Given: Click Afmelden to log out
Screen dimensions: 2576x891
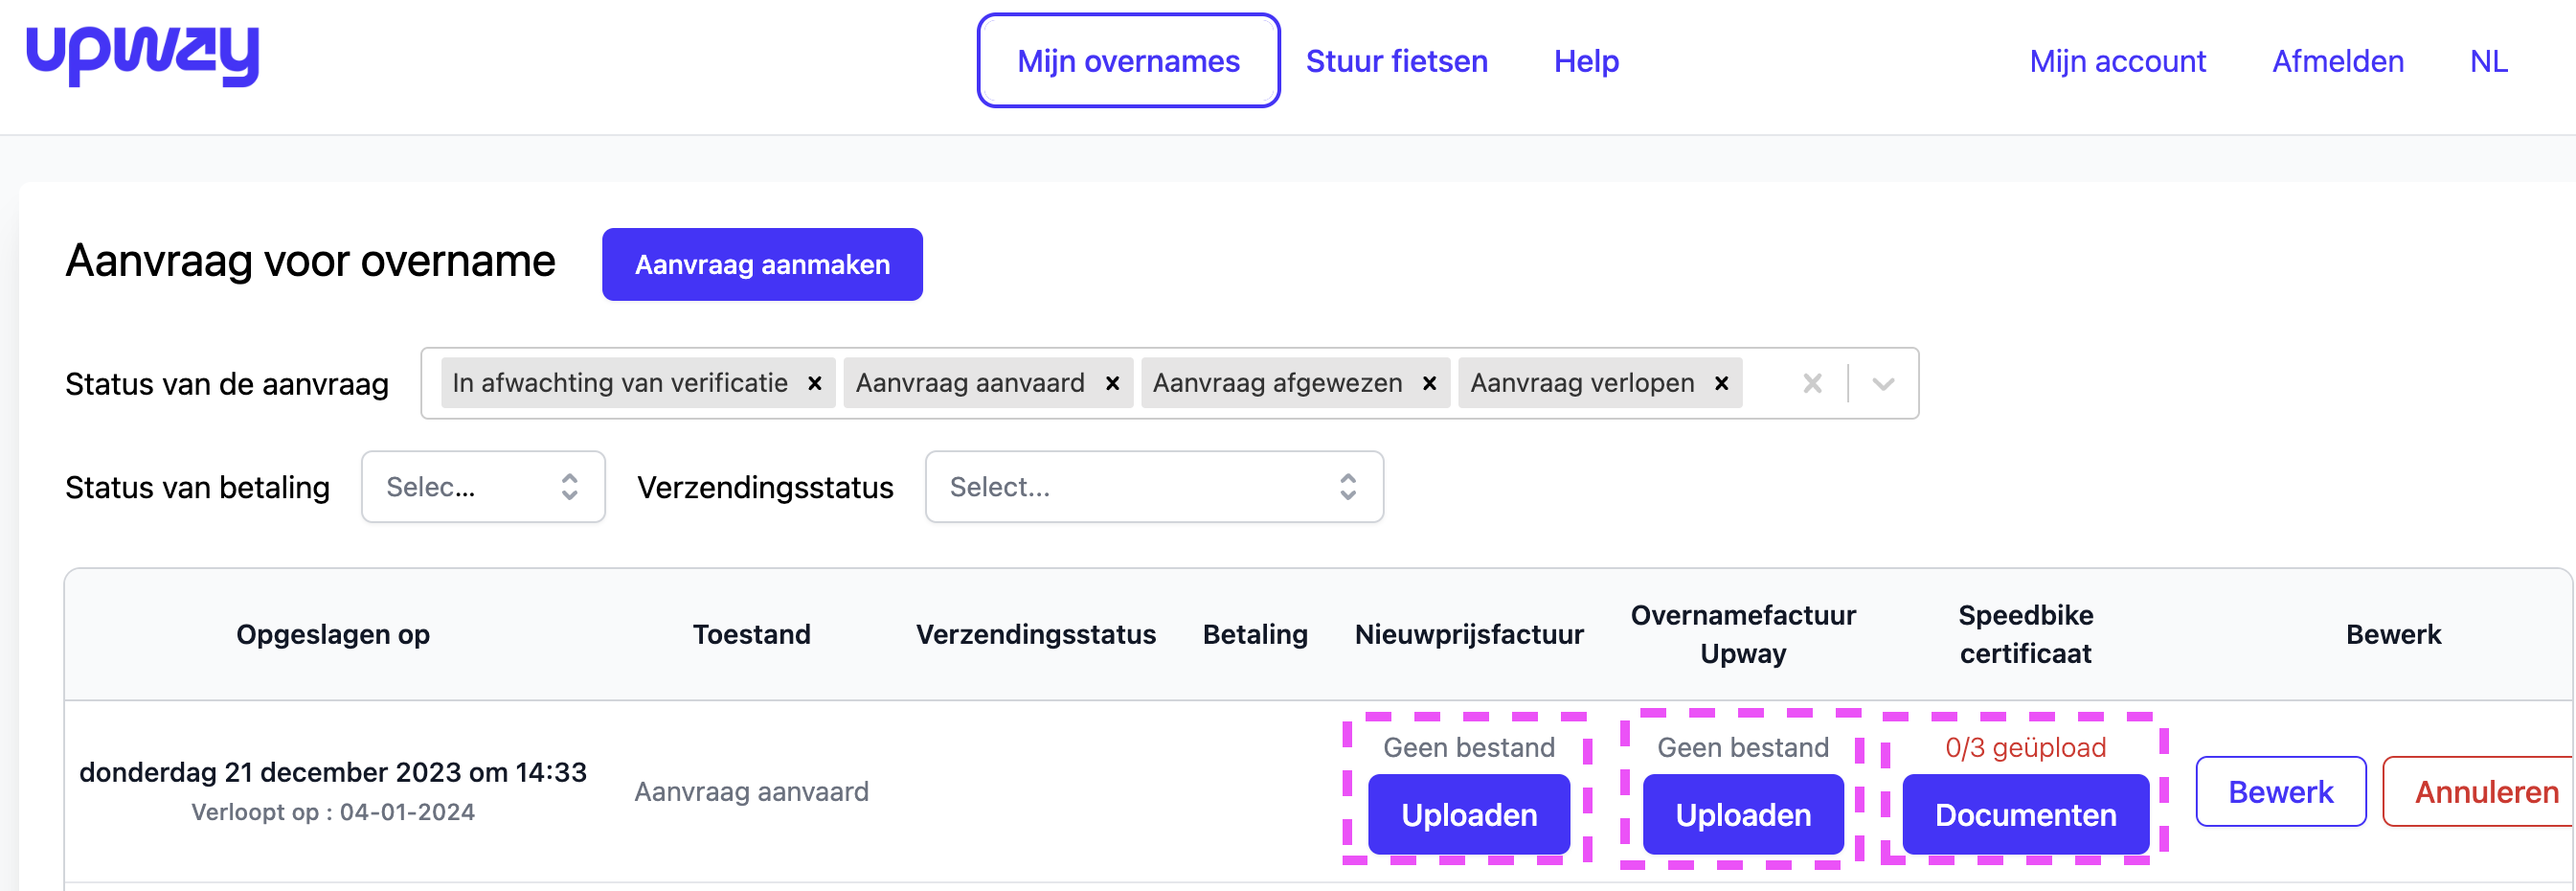Looking at the screenshot, I should (x=2337, y=61).
